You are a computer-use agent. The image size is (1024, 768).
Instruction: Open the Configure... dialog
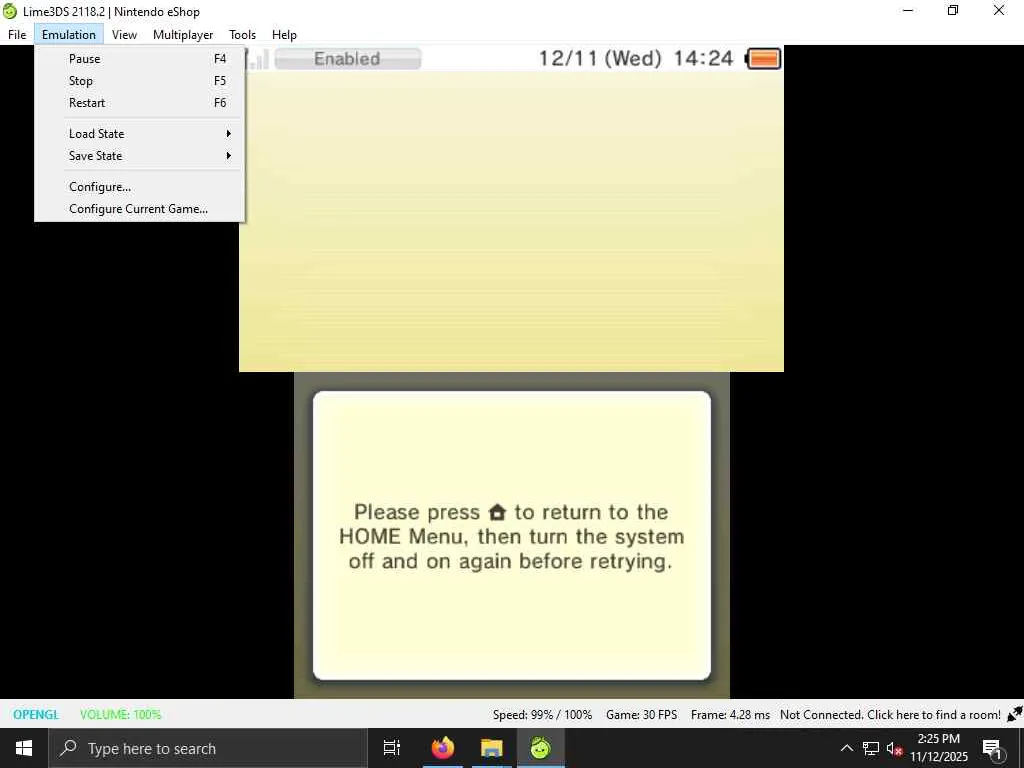pos(140,187)
